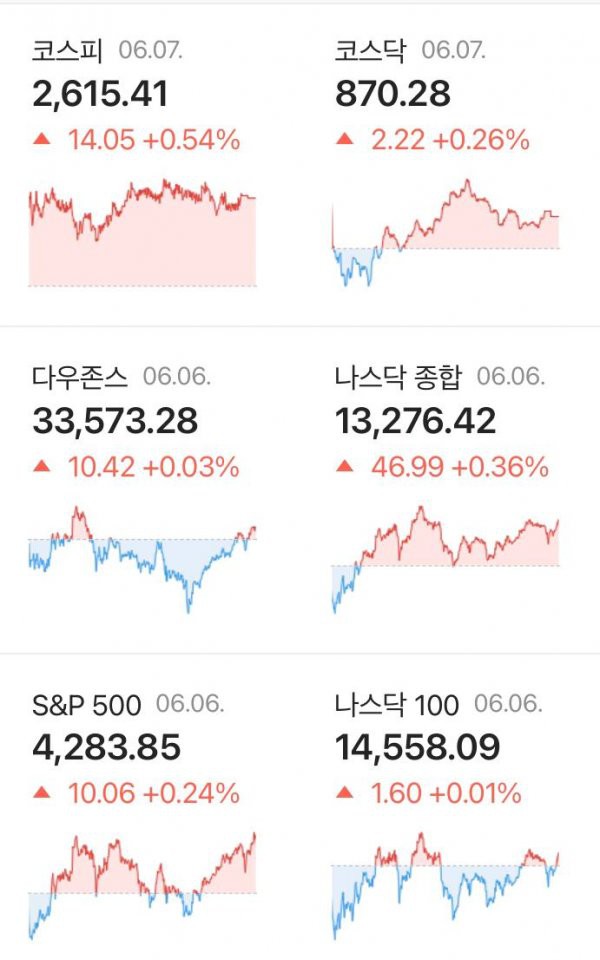The image size is (600, 960).
Task: Click the 나스닥 종합 red up-triangle icon
Action: (x=345, y=466)
